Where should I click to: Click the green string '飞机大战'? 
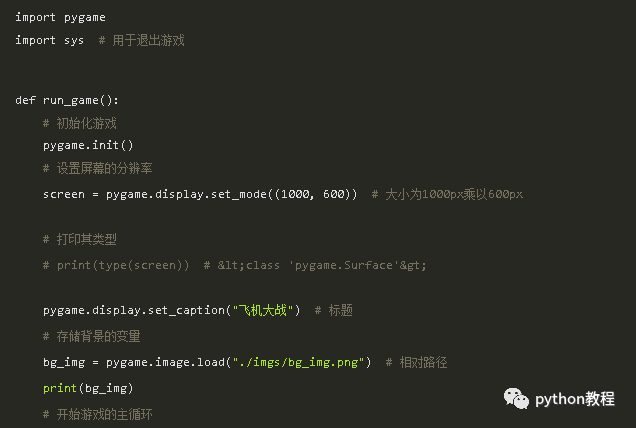(263, 310)
